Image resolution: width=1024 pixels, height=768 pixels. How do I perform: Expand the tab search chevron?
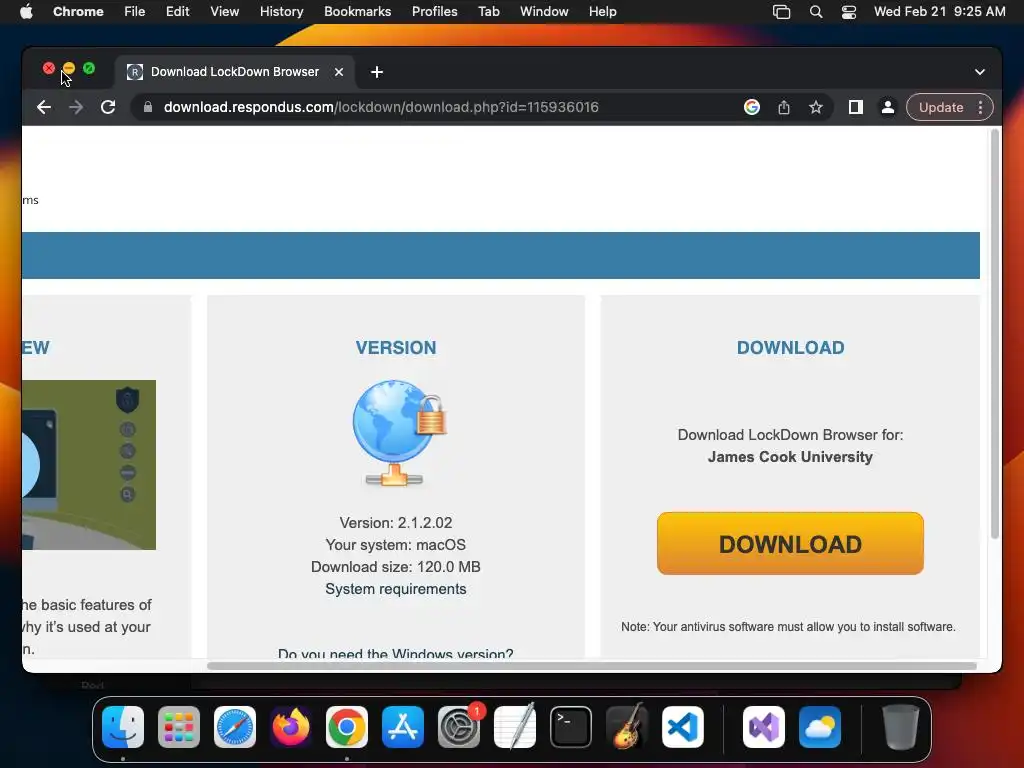(x=980, y=72)
